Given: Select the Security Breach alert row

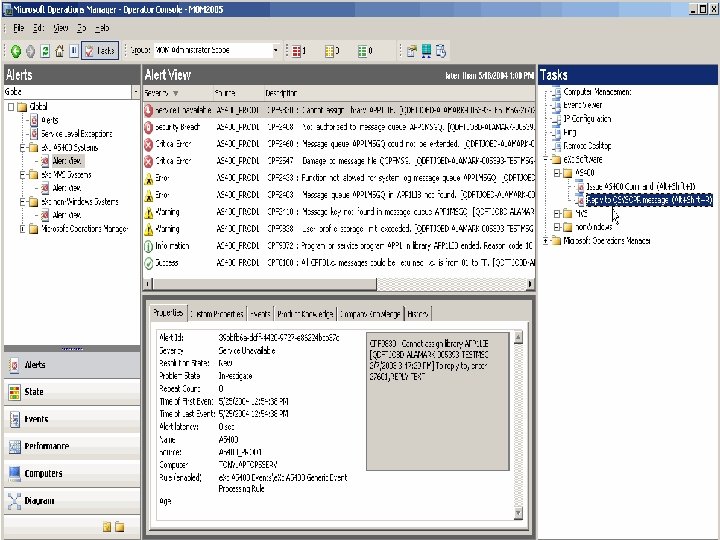Looking at the screenshot, I should coord(339,127).
